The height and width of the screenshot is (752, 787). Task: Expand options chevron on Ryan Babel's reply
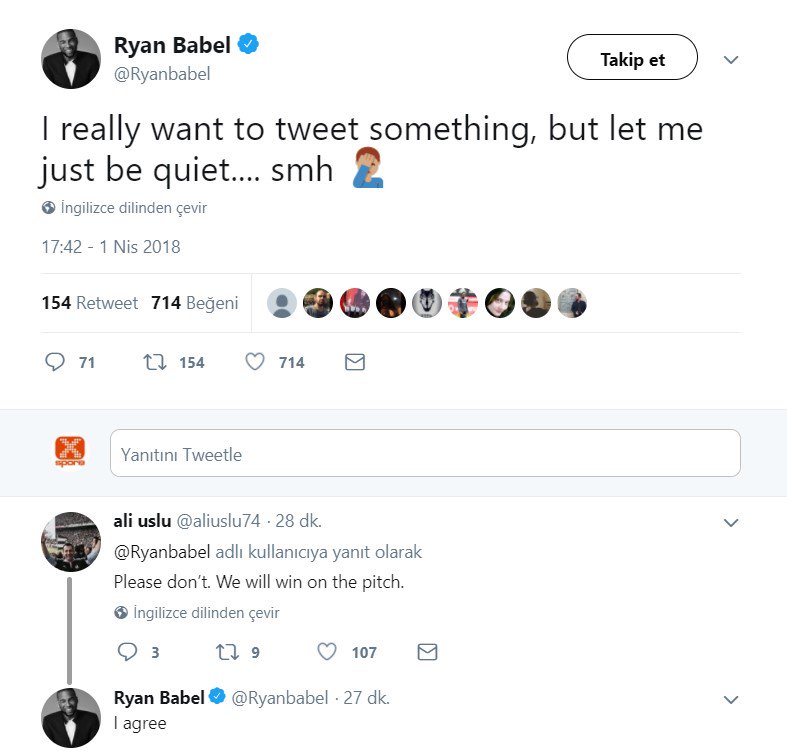coord(731,699)
